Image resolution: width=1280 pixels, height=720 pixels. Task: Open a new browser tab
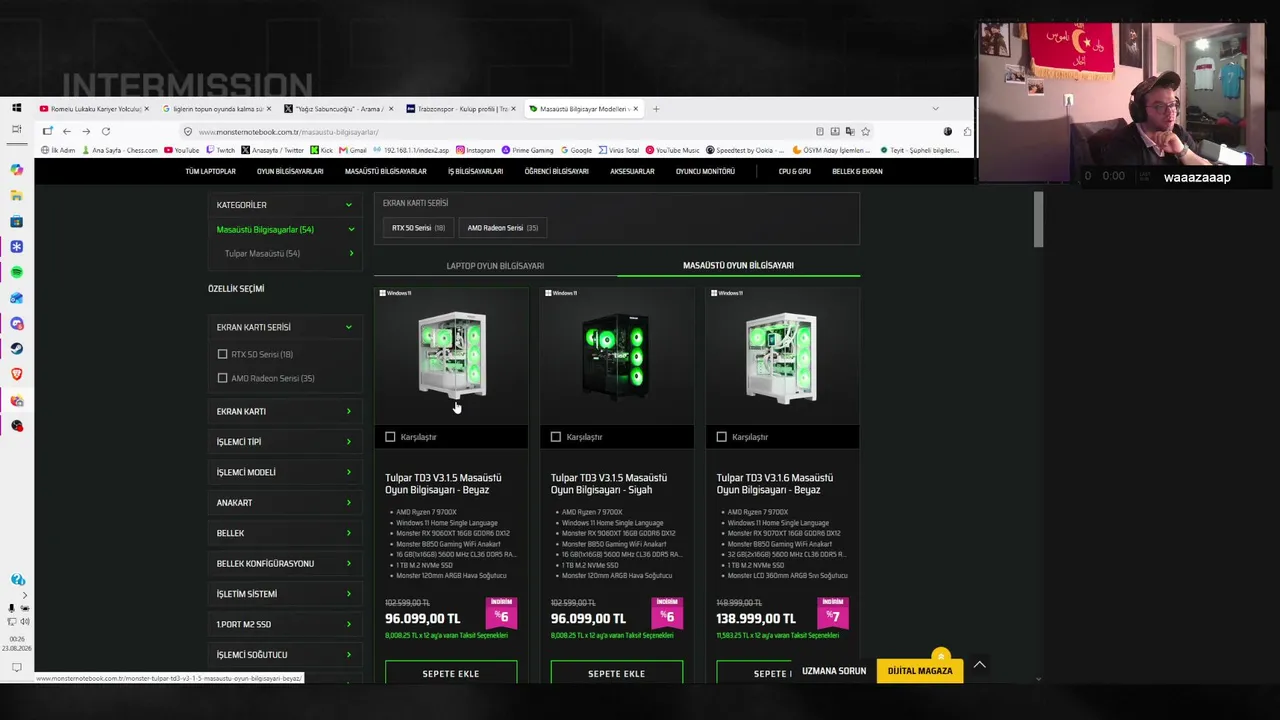(x=656, y=108)
